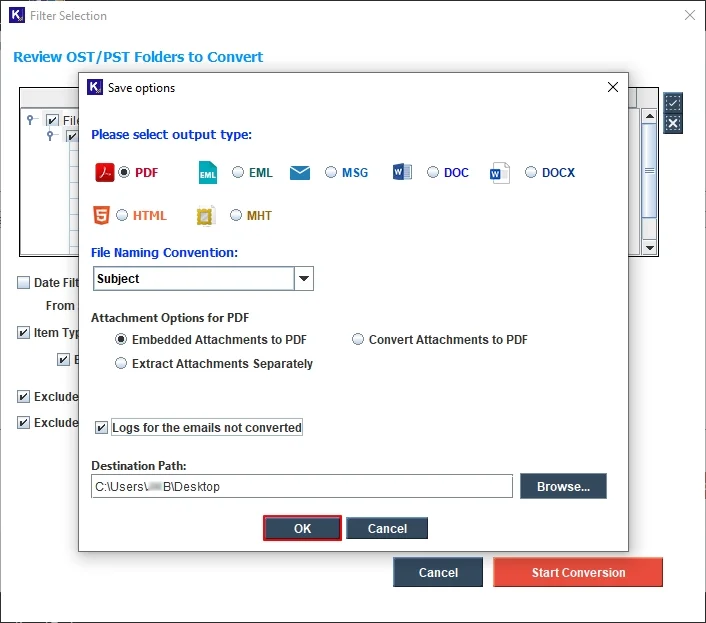Select the DOC output type radio button

433,172
